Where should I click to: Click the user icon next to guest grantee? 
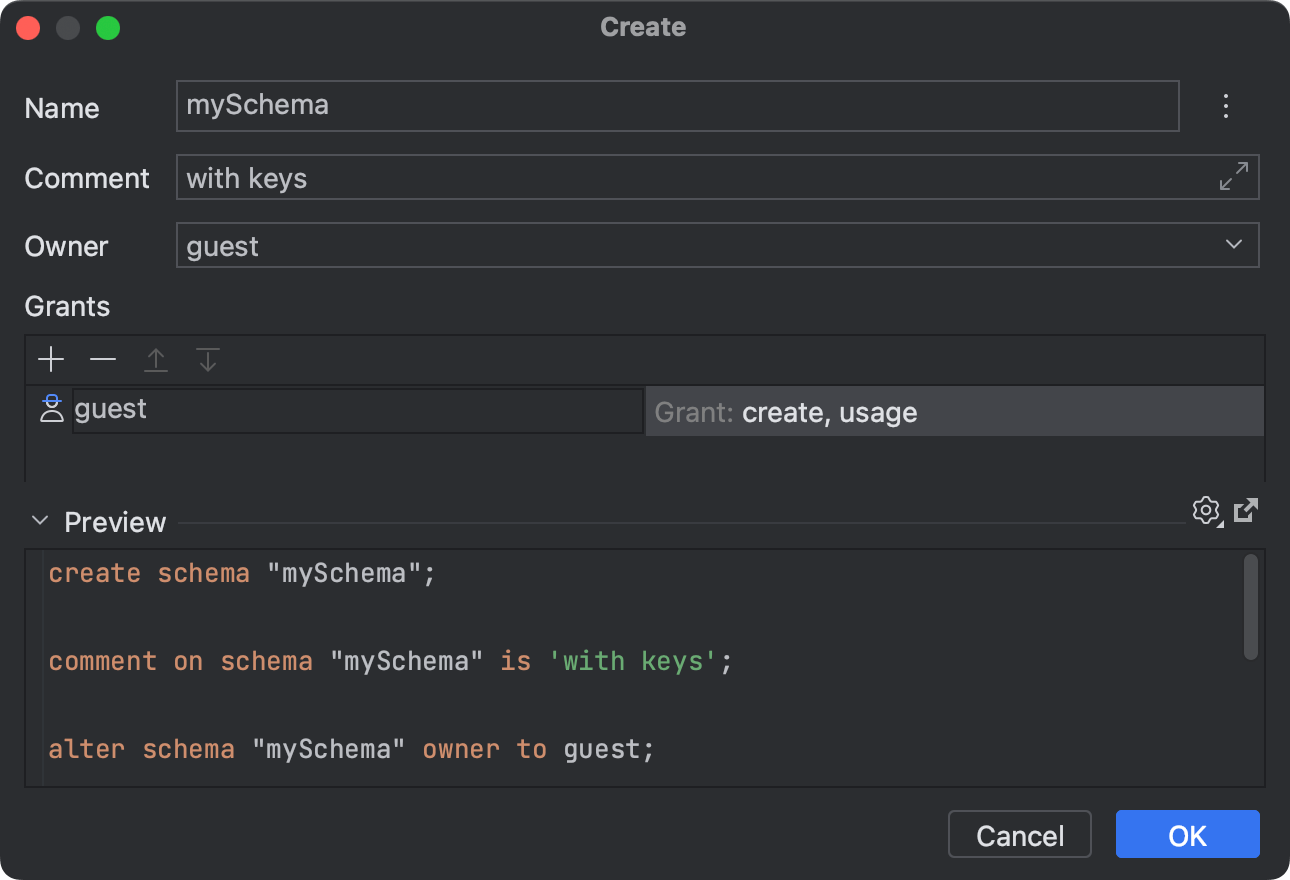click(x=50, y=408)
